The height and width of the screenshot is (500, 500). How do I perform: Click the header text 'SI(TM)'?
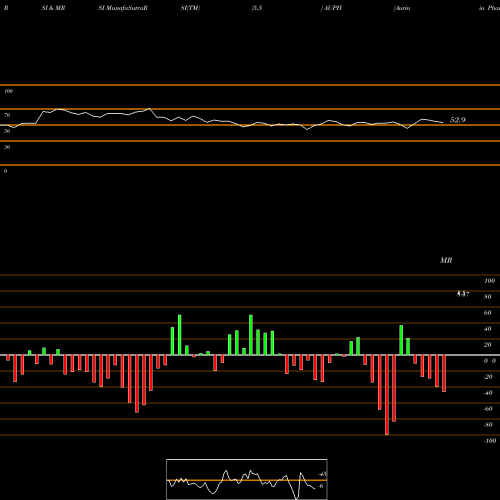(x=190, y=8)
